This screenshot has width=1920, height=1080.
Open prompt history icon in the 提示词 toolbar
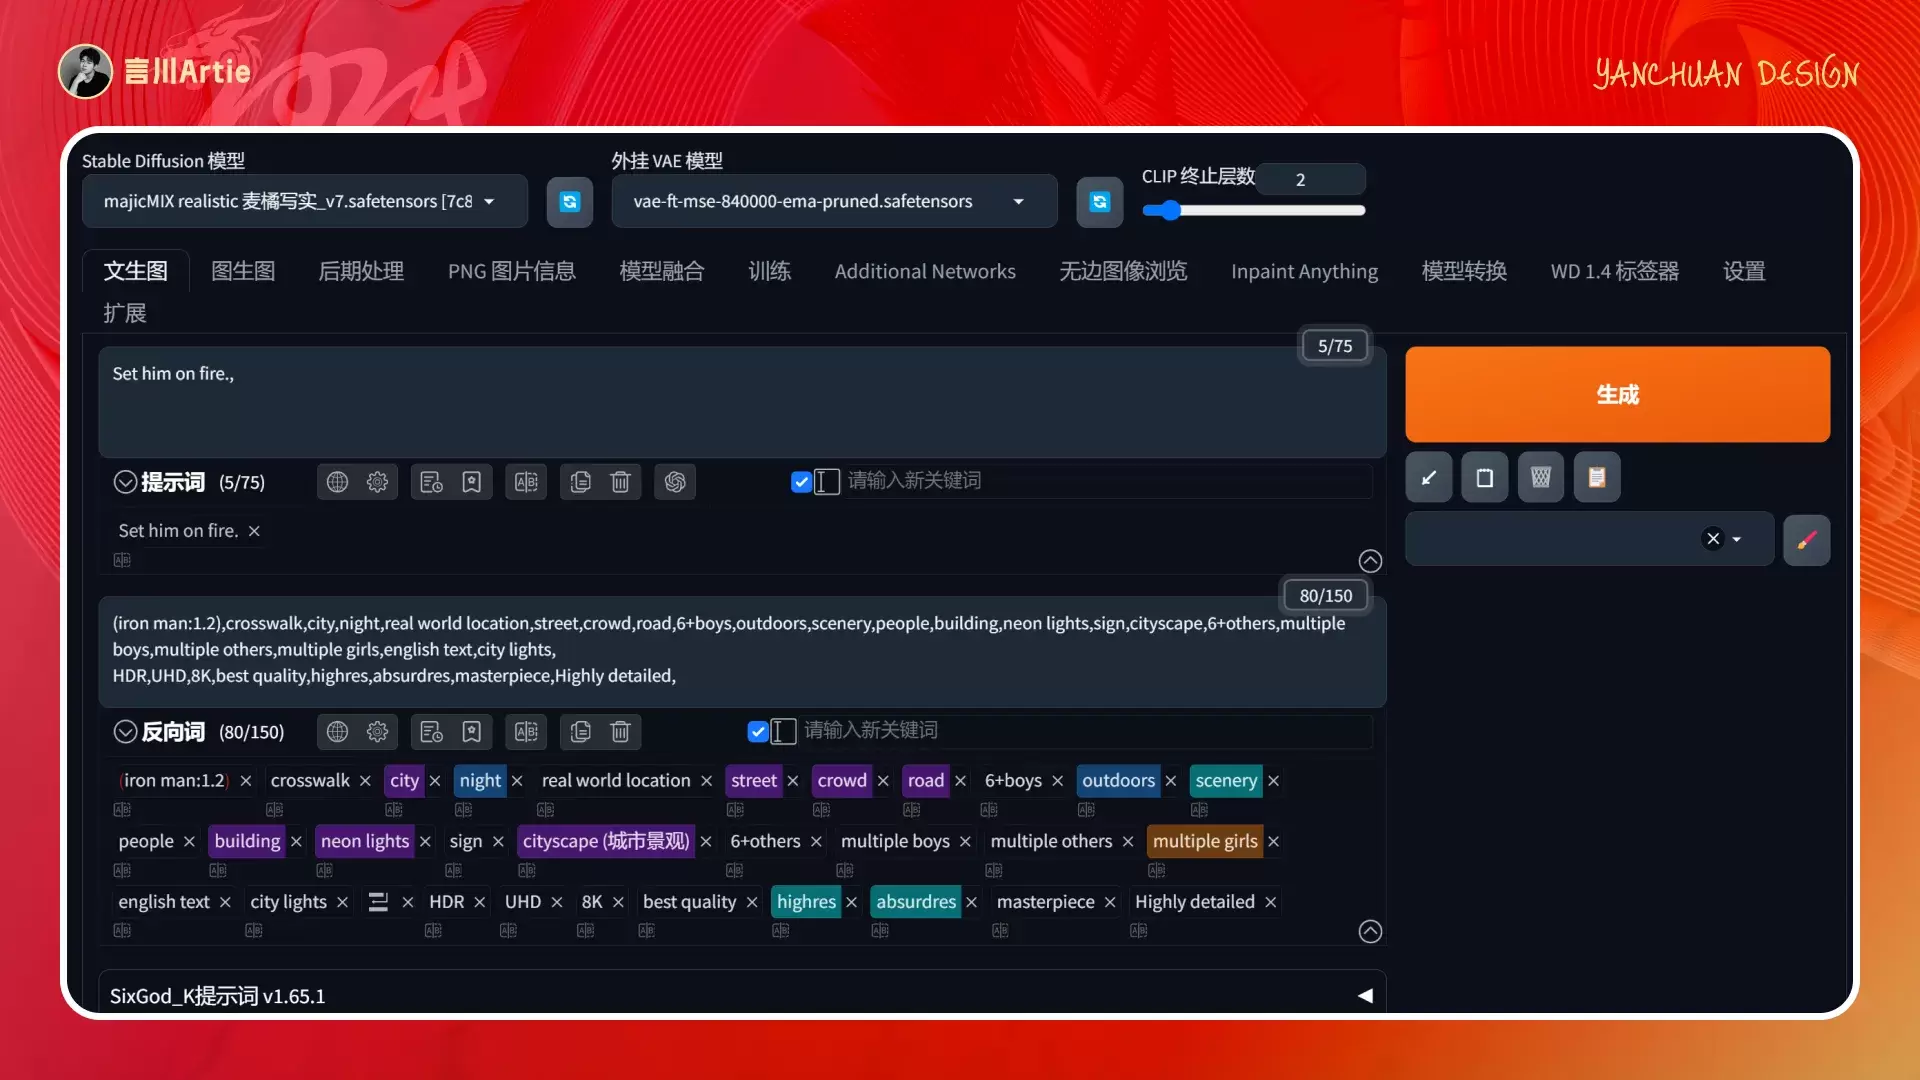coord(432,482)
